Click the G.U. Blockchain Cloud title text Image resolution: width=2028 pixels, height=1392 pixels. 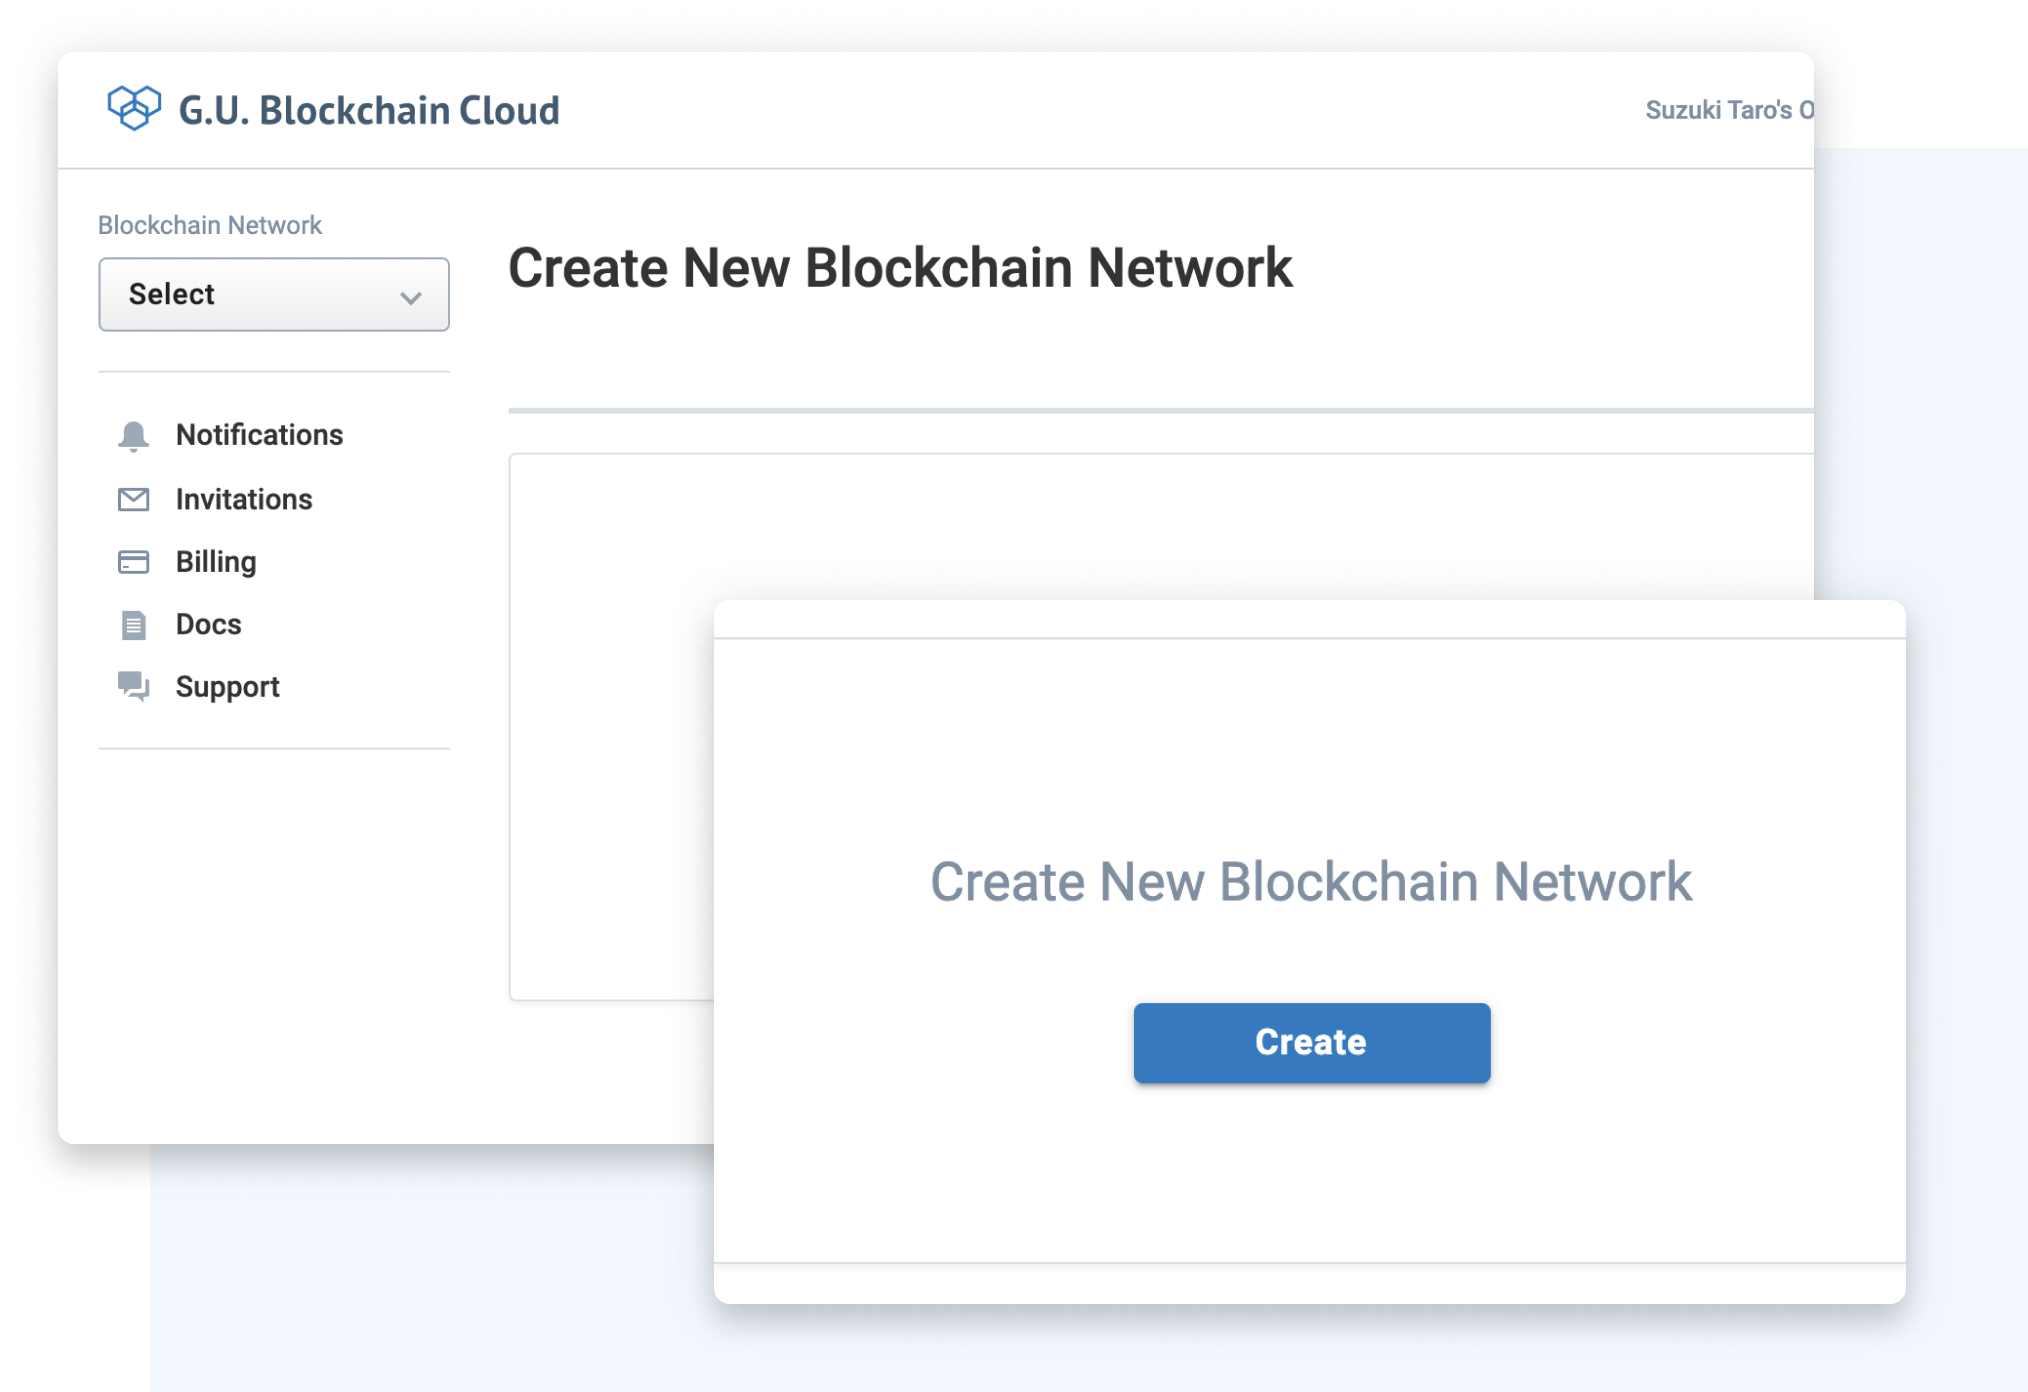tap(369, 110)
